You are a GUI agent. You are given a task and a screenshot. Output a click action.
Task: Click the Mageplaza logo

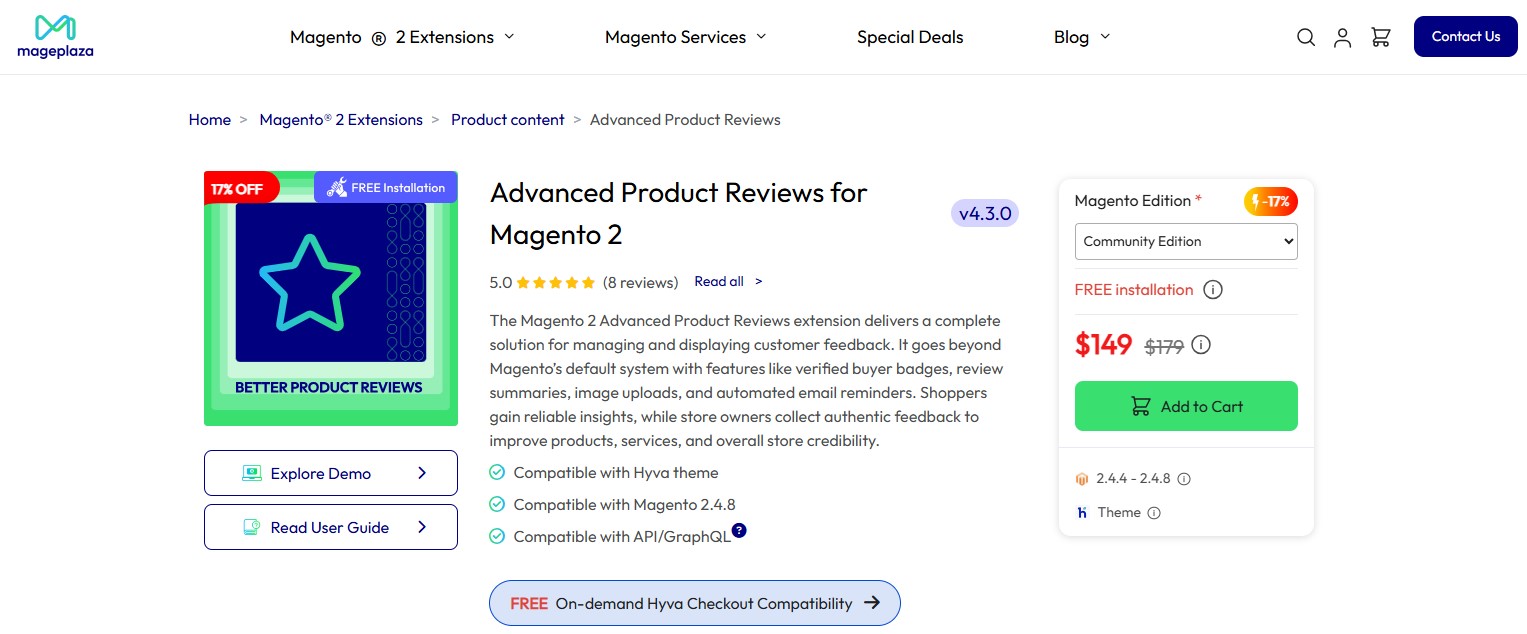tap(55, 36)
